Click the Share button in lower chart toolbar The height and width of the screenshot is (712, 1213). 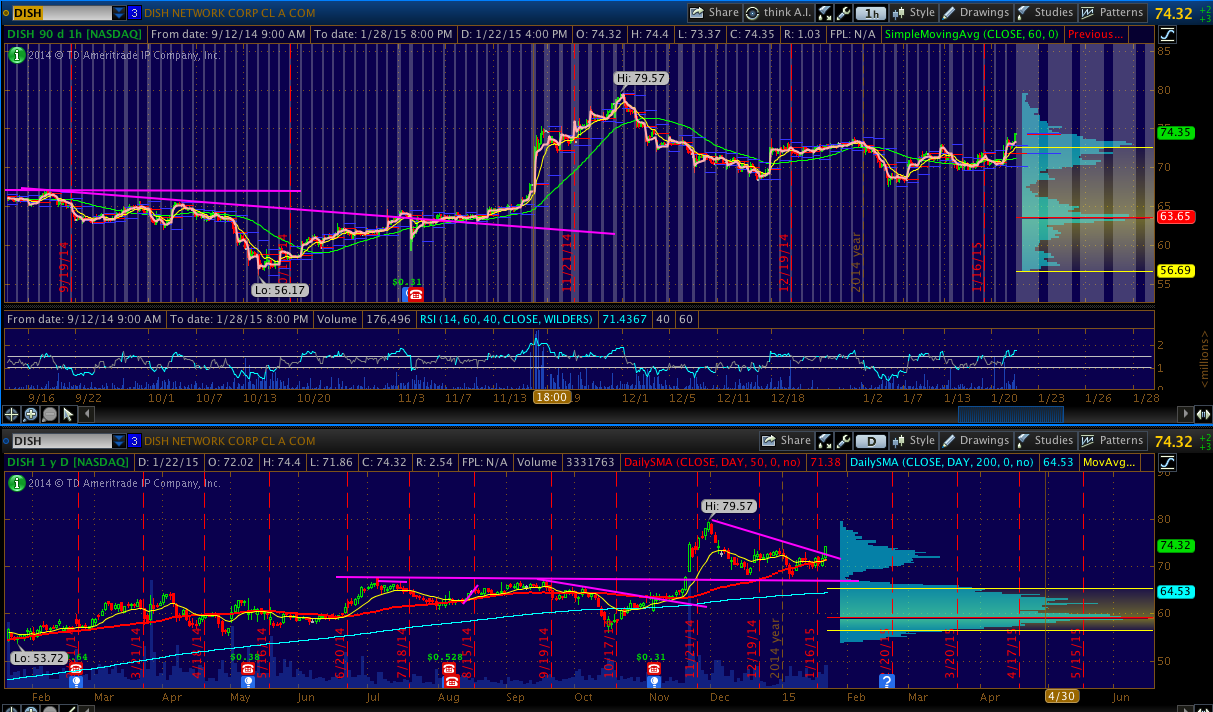pyautogui.click(x=786, y=440)
